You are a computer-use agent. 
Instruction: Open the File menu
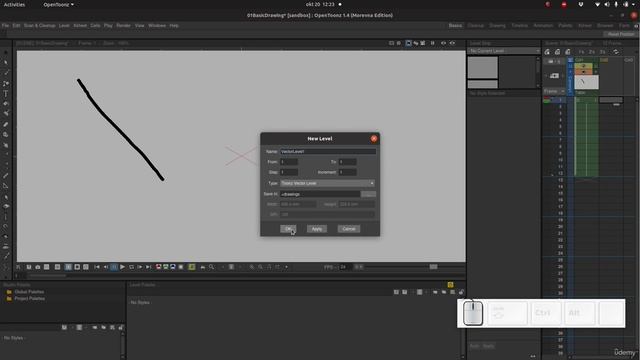(x=5, y=25)
